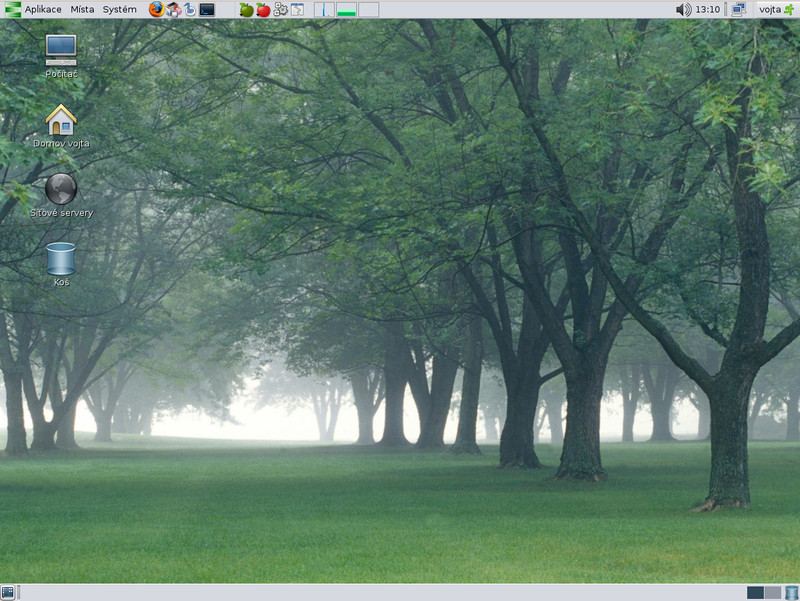Switch to the first workspace
This screenshot has height=601, width=800.
pyautogui.click(x=755, y=592)
